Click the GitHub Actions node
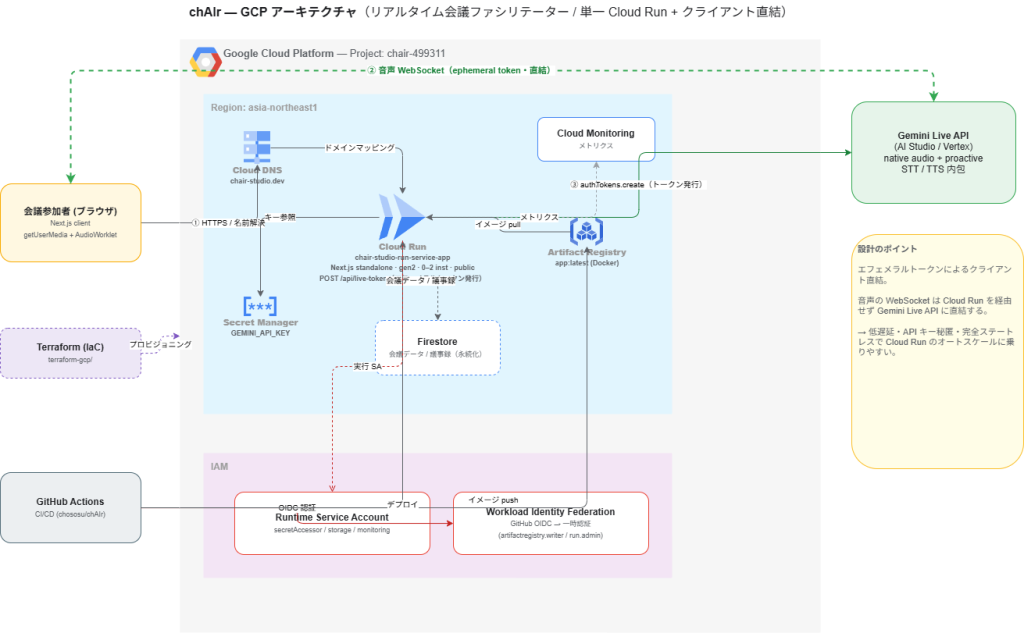Image resolution: width=1024 pixels, height=633 pixels. 71,508
